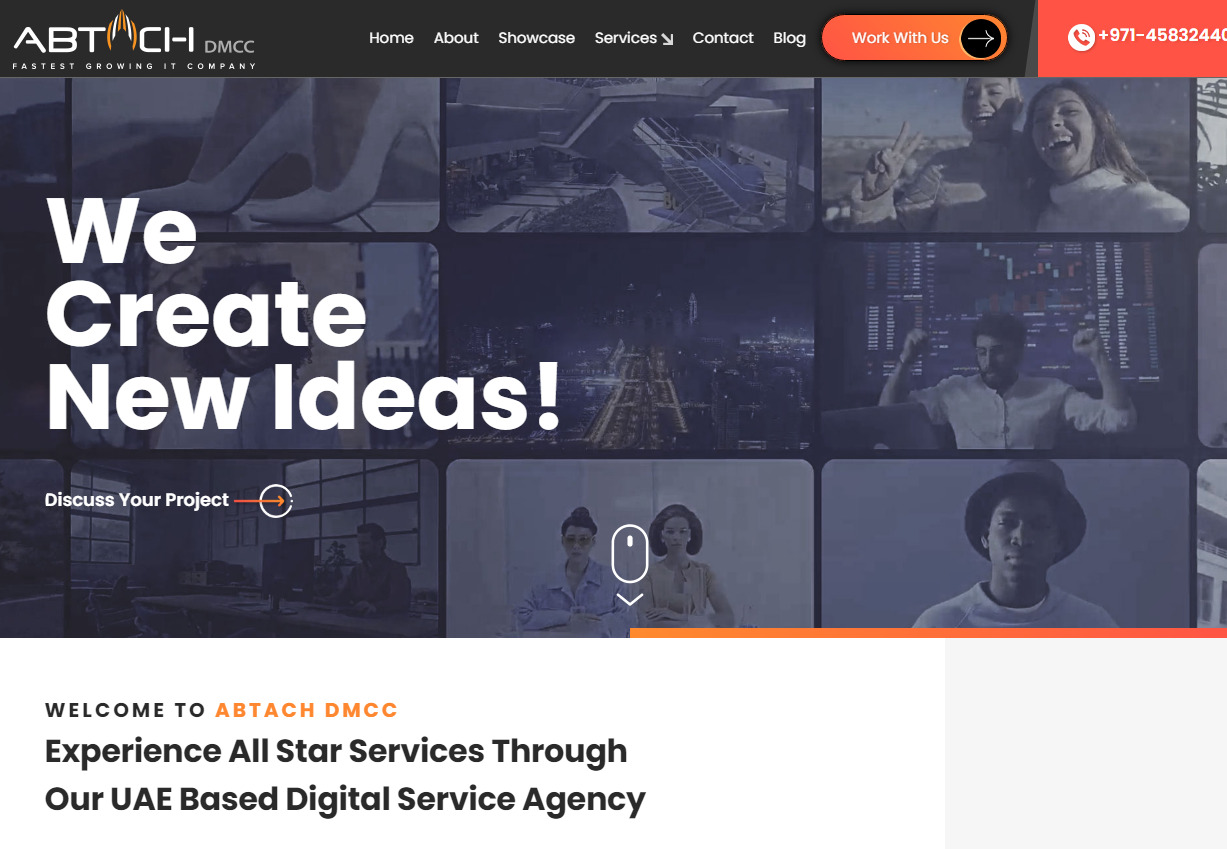Click the down chevron below the mouse icon
The width and height of the screenshot is (1227, 849).
click(630, 599)
